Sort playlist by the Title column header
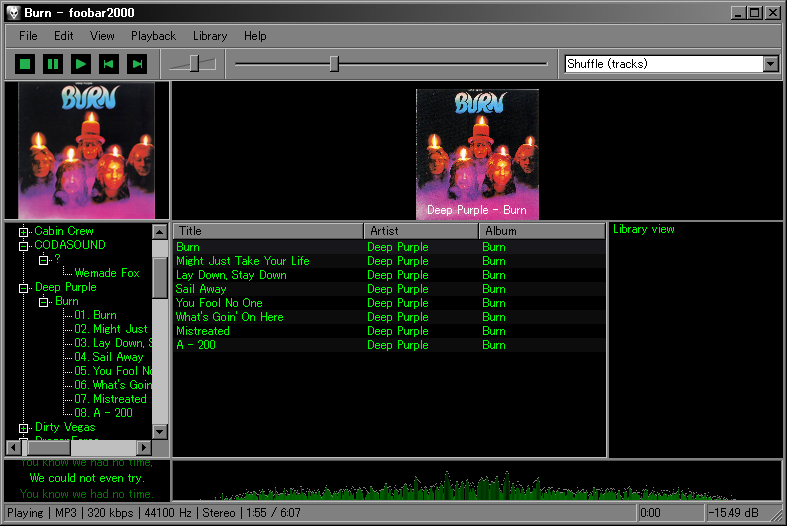The height and width of the screenshot is (526, 787). 268,231
